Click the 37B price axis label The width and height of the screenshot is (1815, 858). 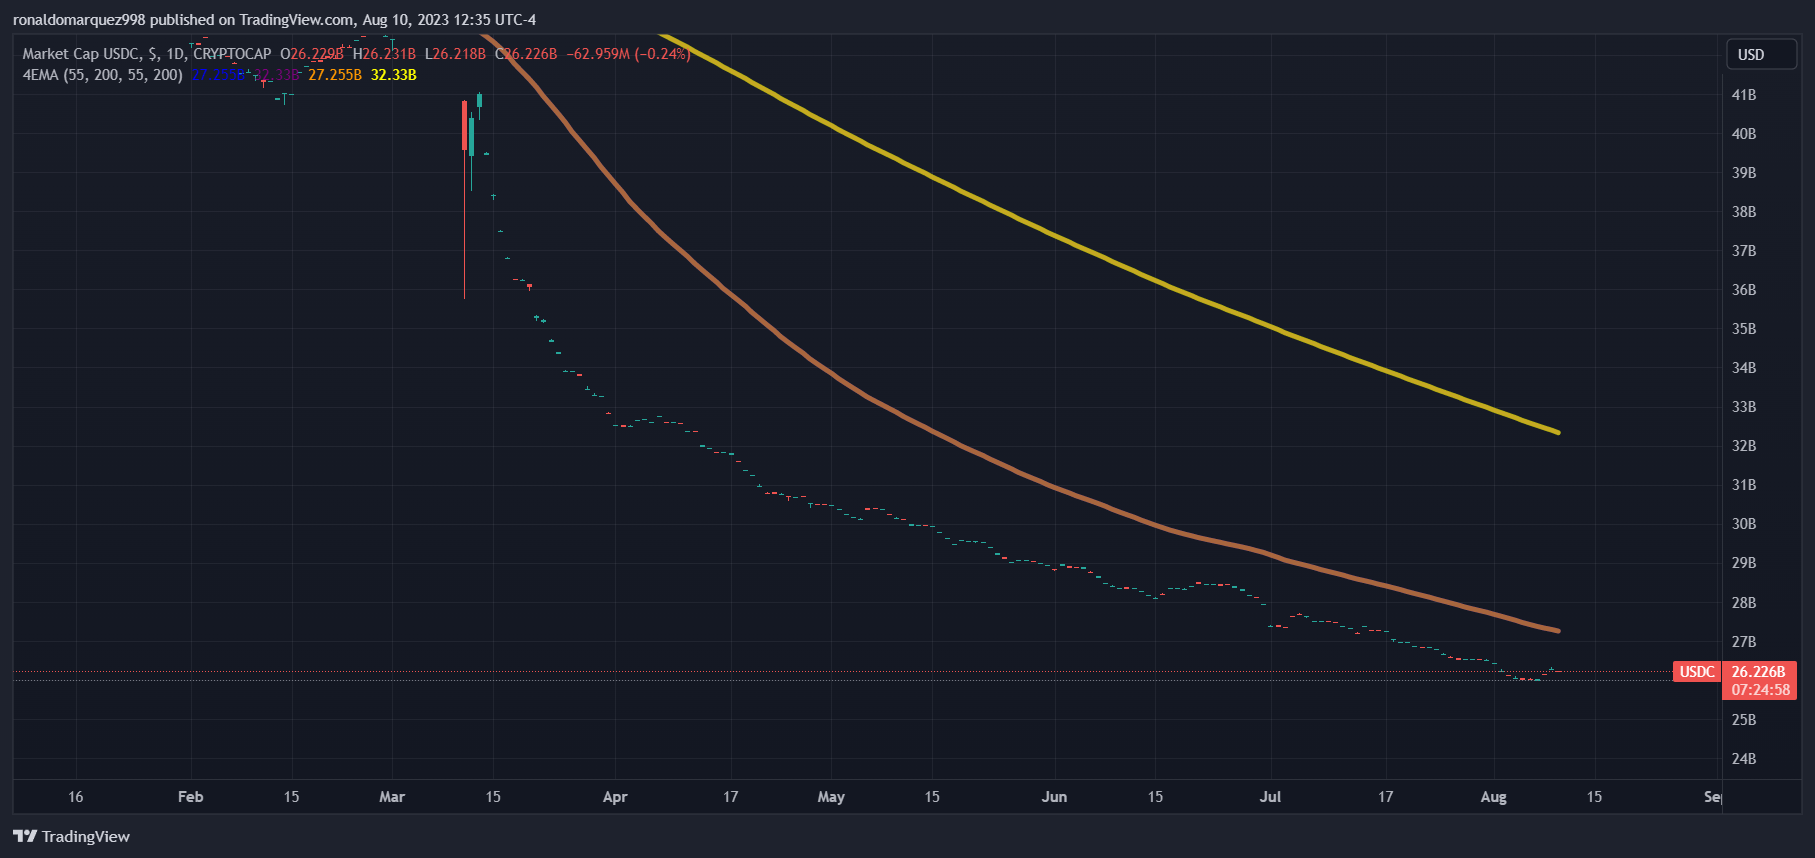click(x=1744, y=251)
